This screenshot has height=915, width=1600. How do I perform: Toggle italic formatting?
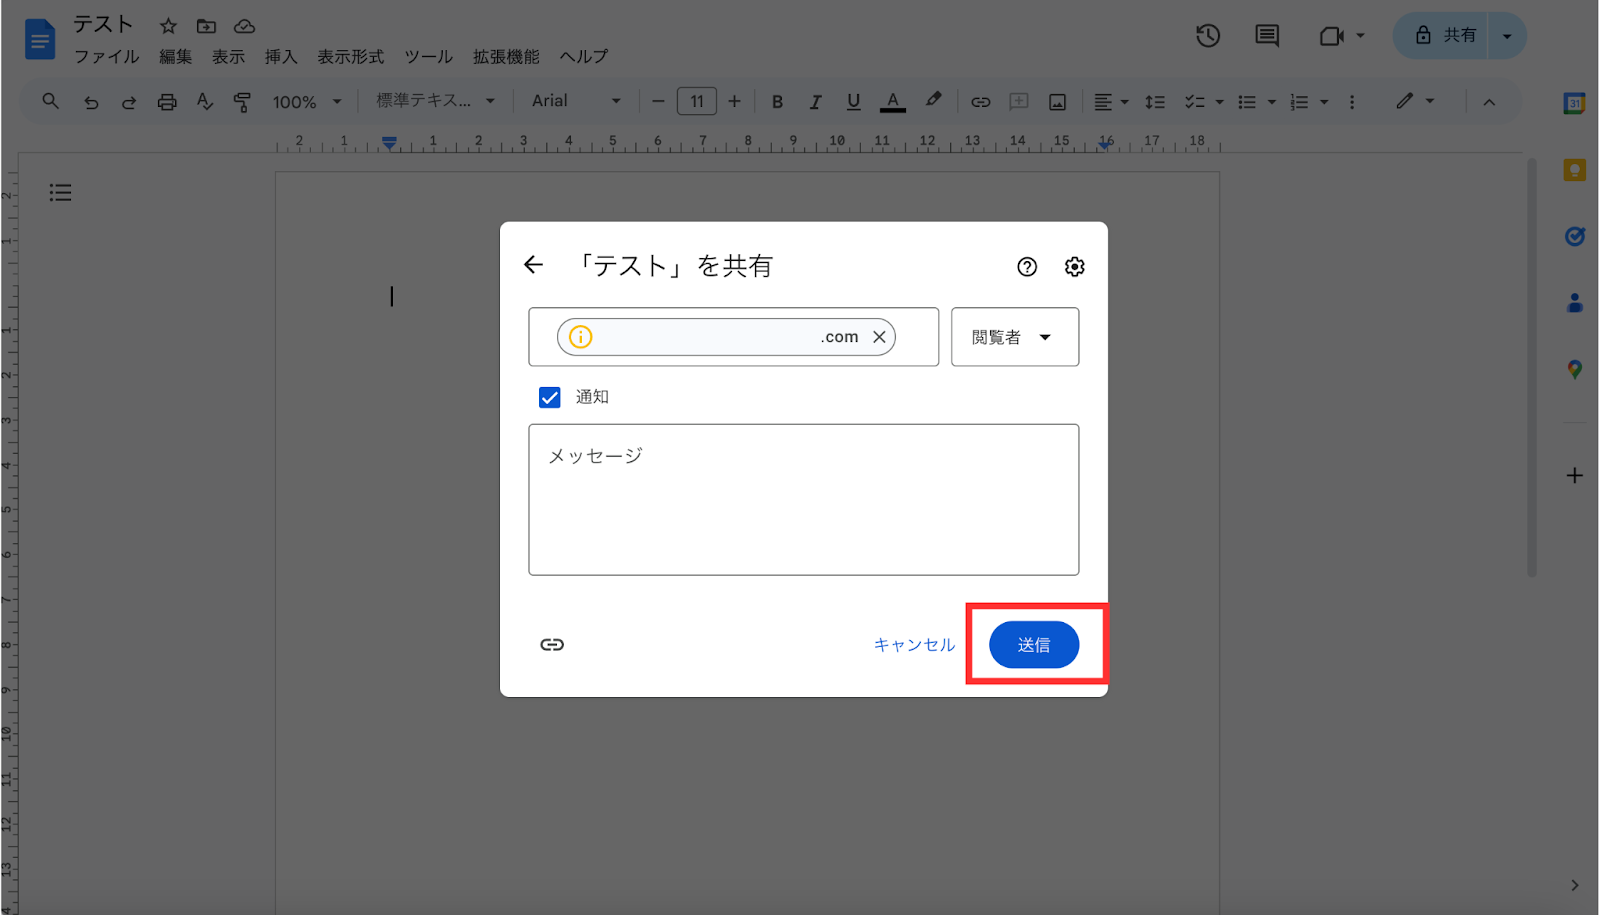tap(815, 102)
